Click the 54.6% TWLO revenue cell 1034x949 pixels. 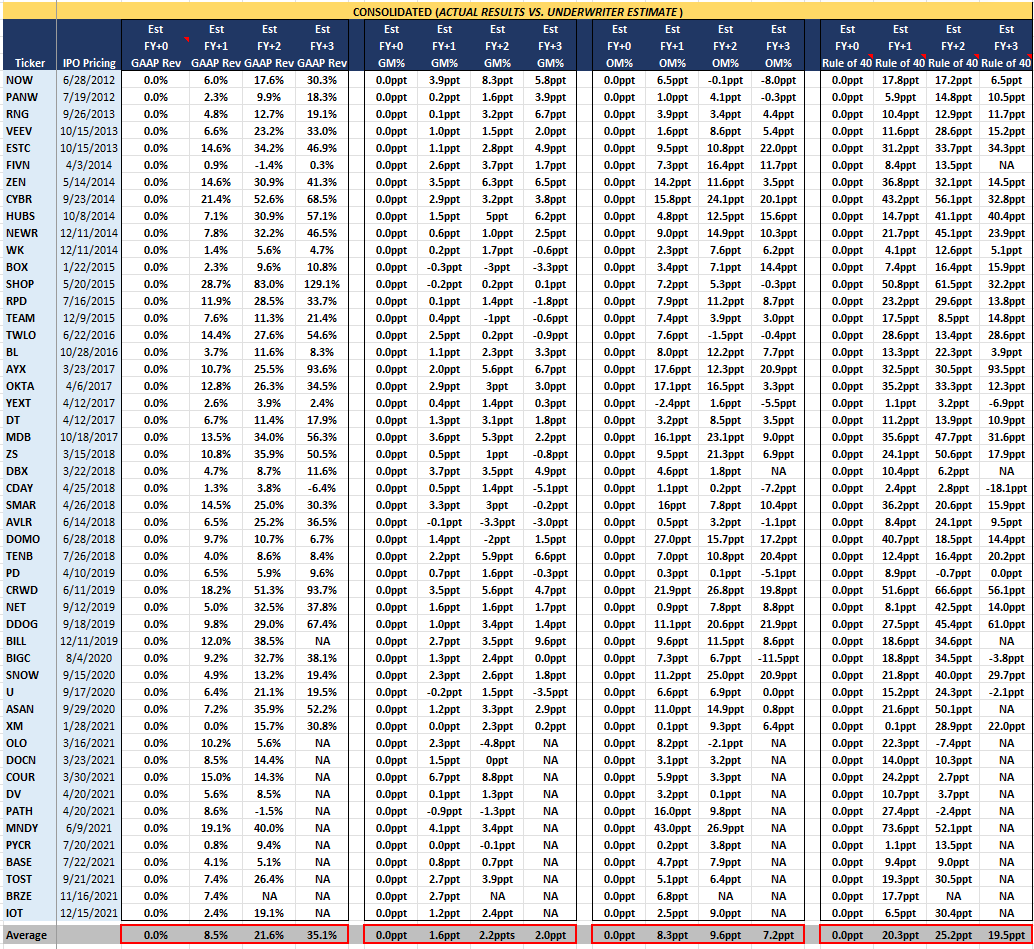(322, 335)
